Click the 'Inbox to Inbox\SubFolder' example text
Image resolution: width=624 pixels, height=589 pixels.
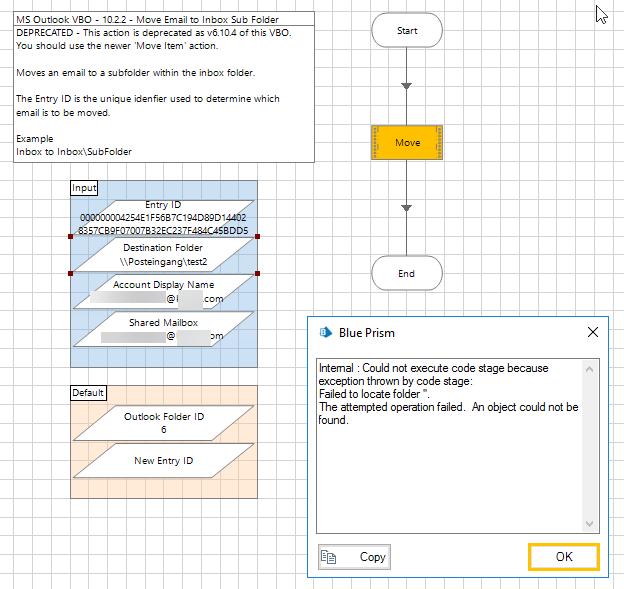pos(74,152)
